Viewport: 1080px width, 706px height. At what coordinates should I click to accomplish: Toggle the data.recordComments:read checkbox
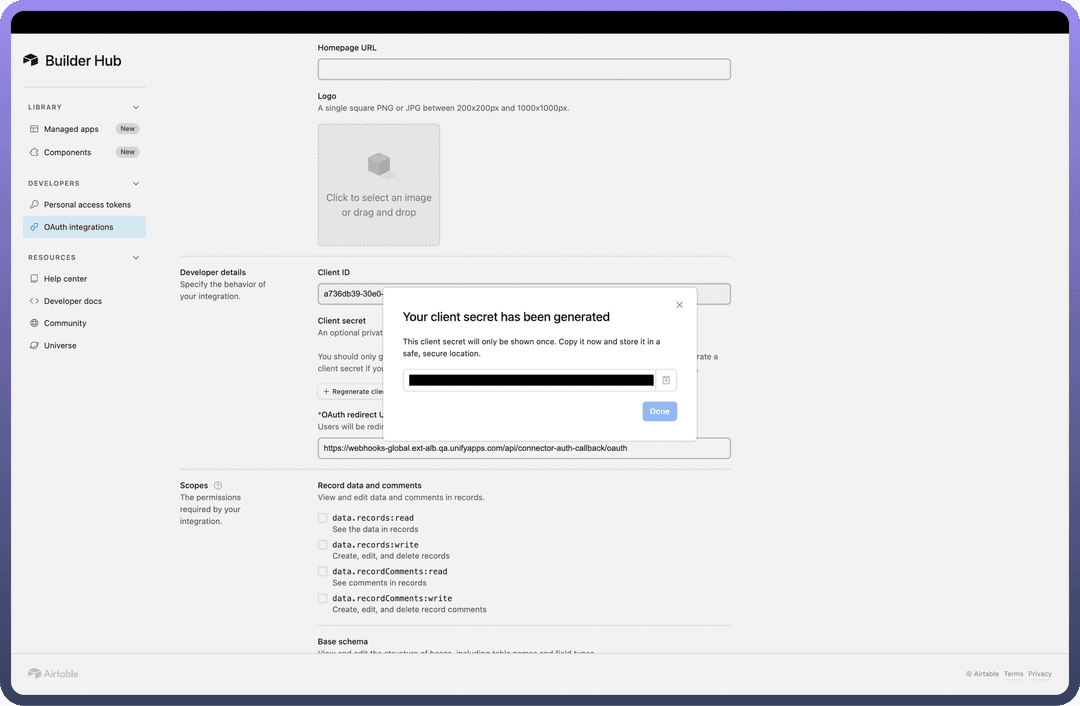(323, 572)
